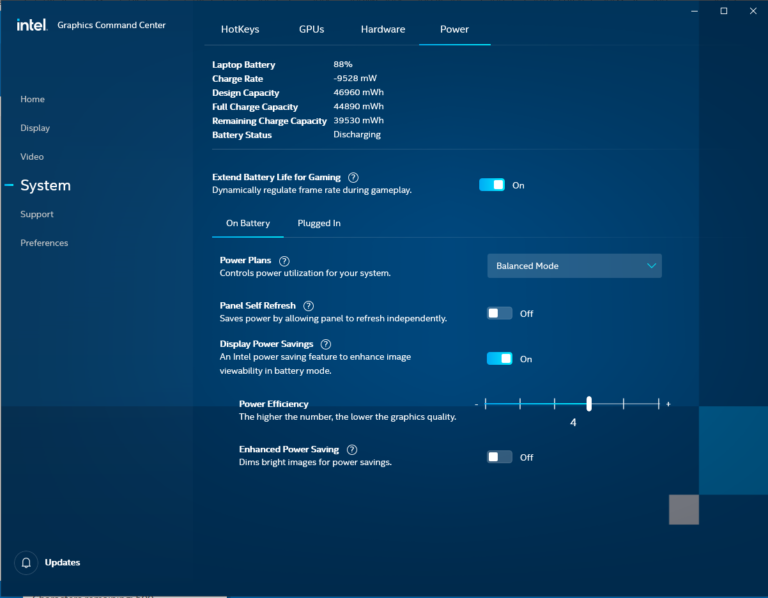Screen dimensions: 768x598
Task: Click the Power Efficiency slider handle
Action: (x=589, y=404)
